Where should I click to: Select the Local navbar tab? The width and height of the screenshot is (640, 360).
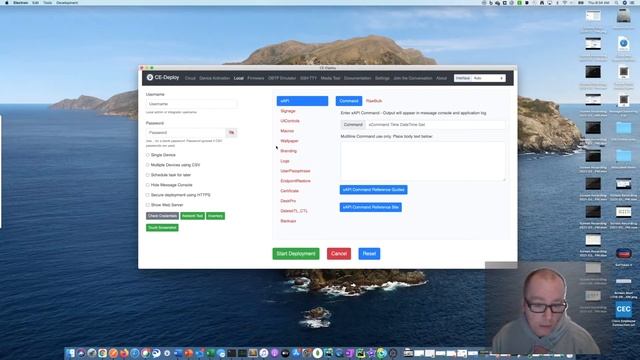[239, 78]
